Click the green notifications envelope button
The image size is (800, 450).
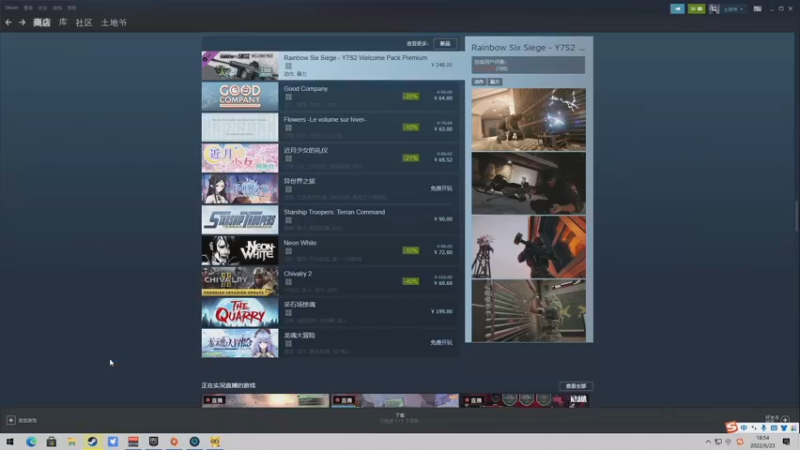(x=696, y=9)
